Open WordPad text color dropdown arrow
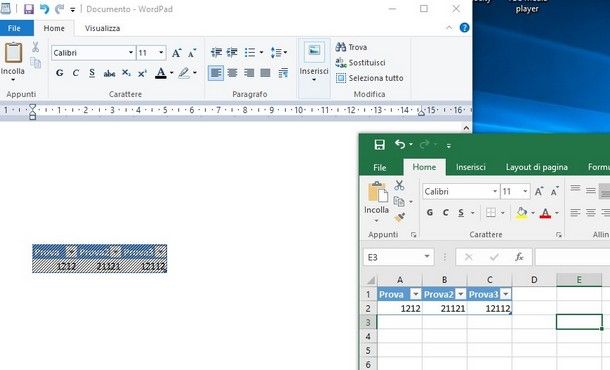Image resolution: width=610 pixels, height=370 pixels. [171, 73]
